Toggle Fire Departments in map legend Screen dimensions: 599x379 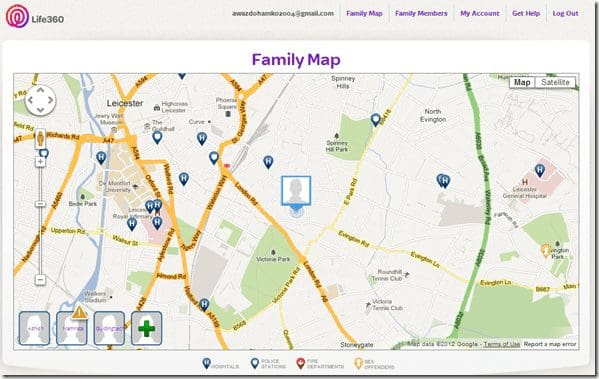320,364
